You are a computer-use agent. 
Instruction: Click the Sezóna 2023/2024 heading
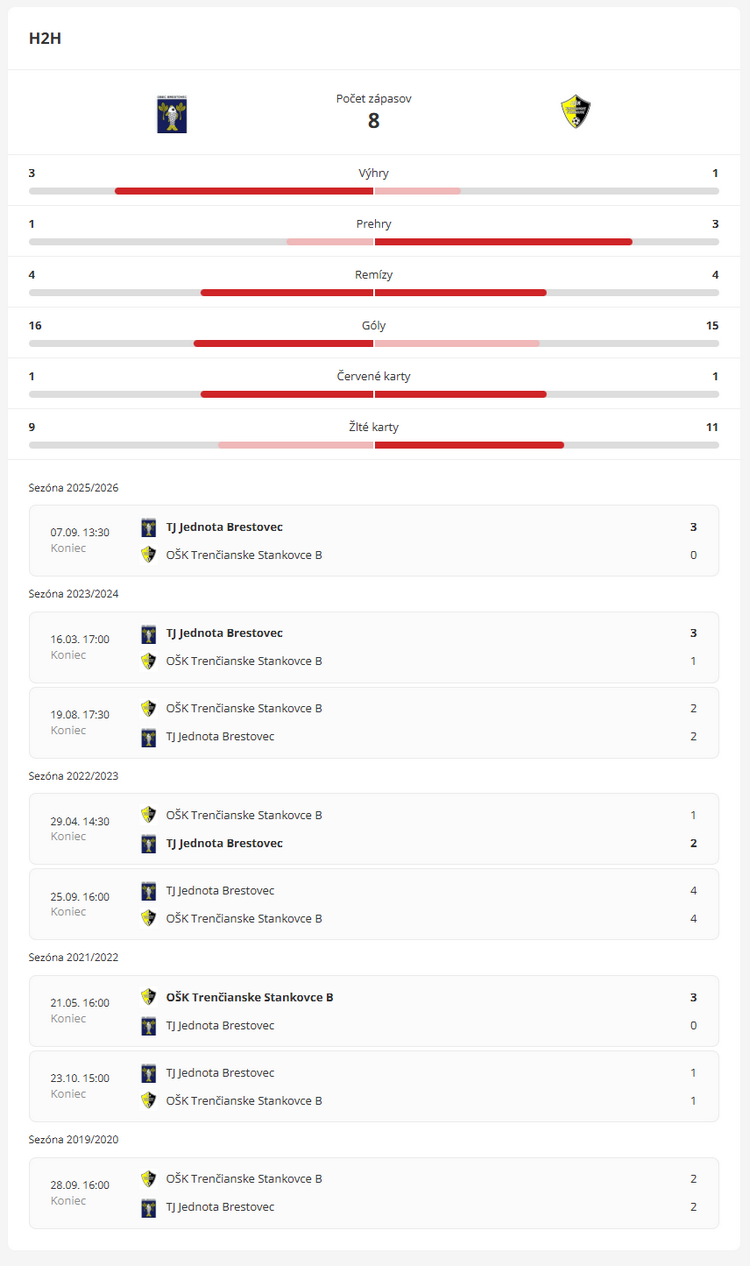[74, 594]
